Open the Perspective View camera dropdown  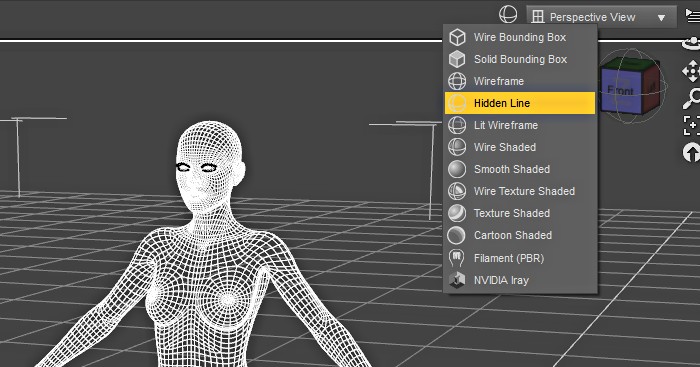(x=601, y=17)
